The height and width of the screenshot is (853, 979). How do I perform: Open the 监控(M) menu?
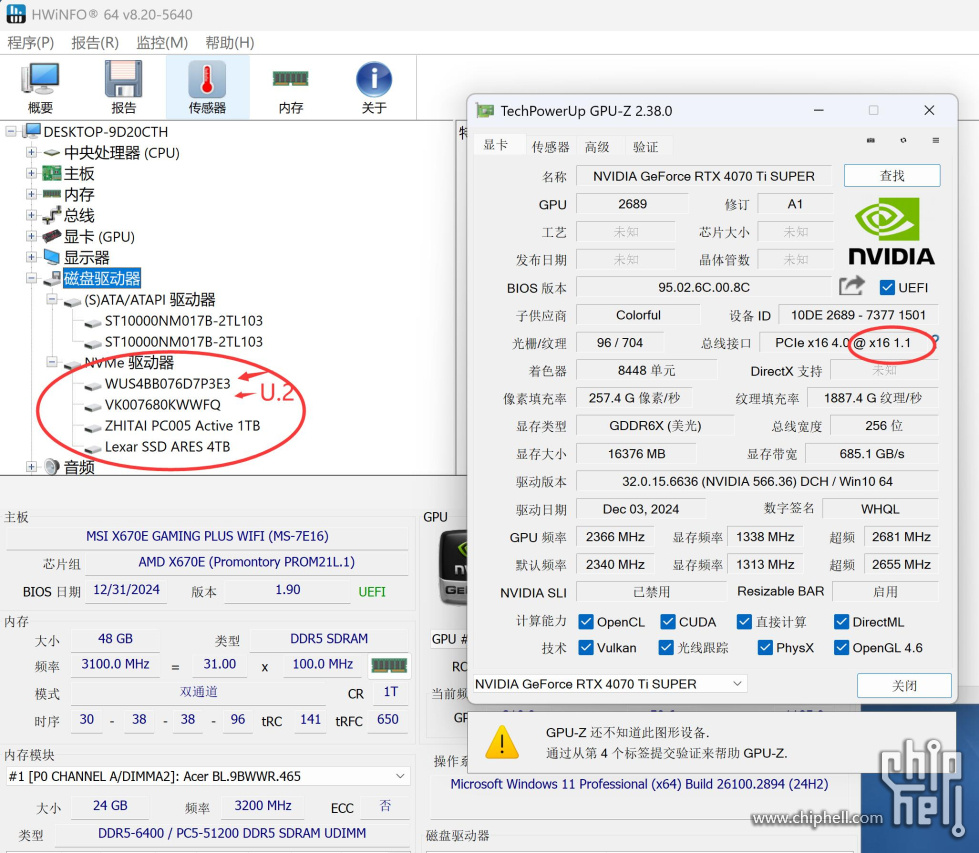162,42
